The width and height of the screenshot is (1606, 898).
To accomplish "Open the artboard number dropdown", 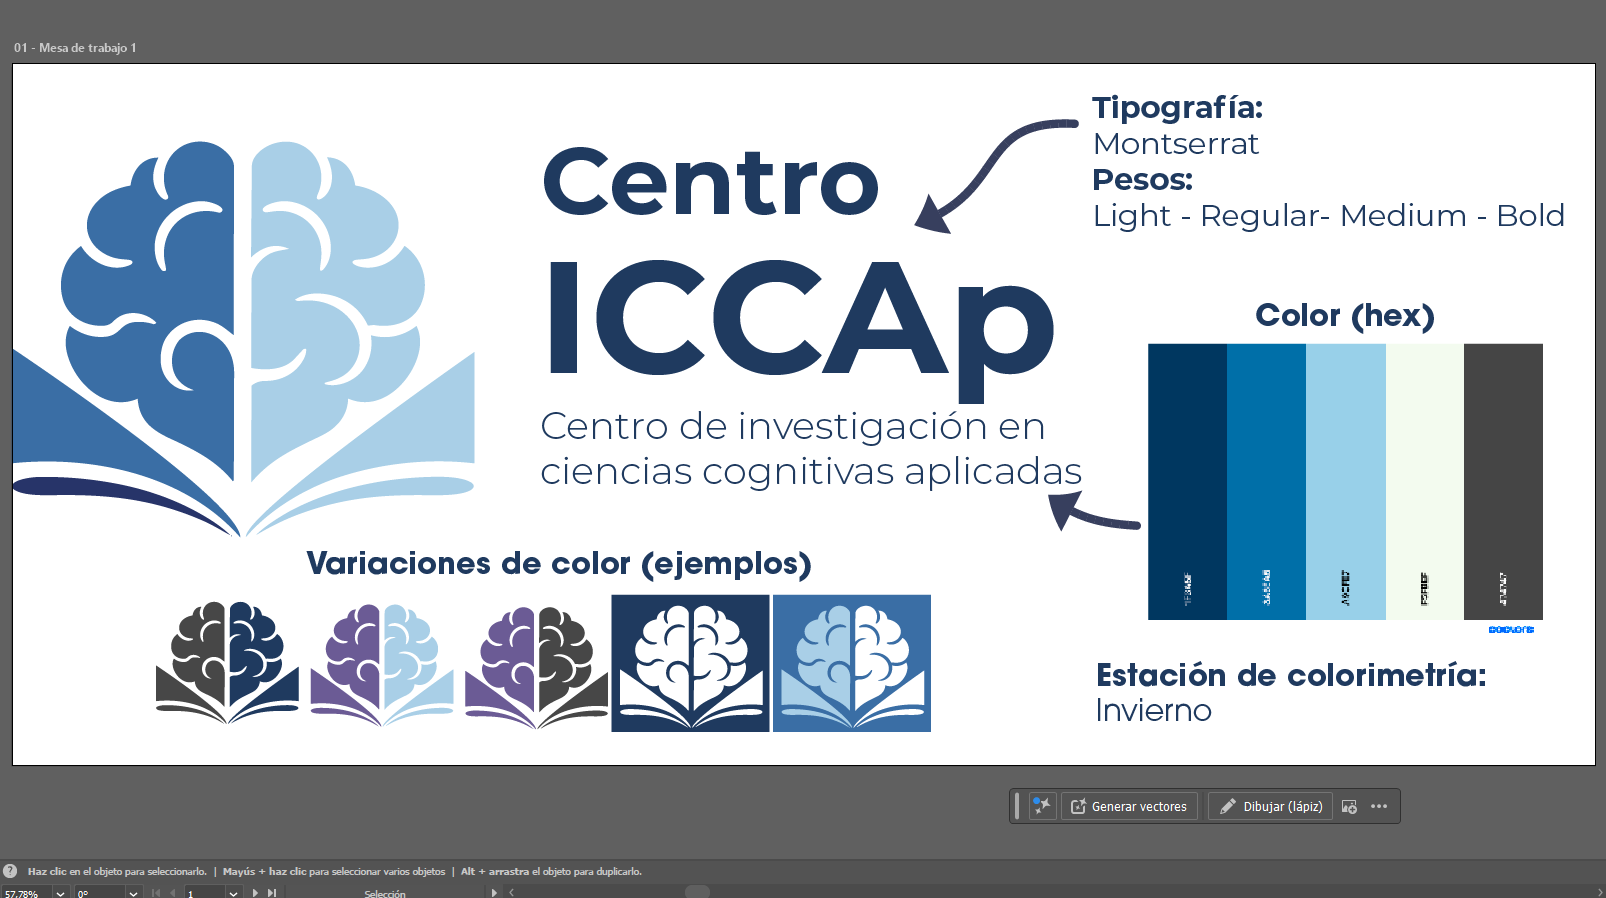I will click(233, 893).
